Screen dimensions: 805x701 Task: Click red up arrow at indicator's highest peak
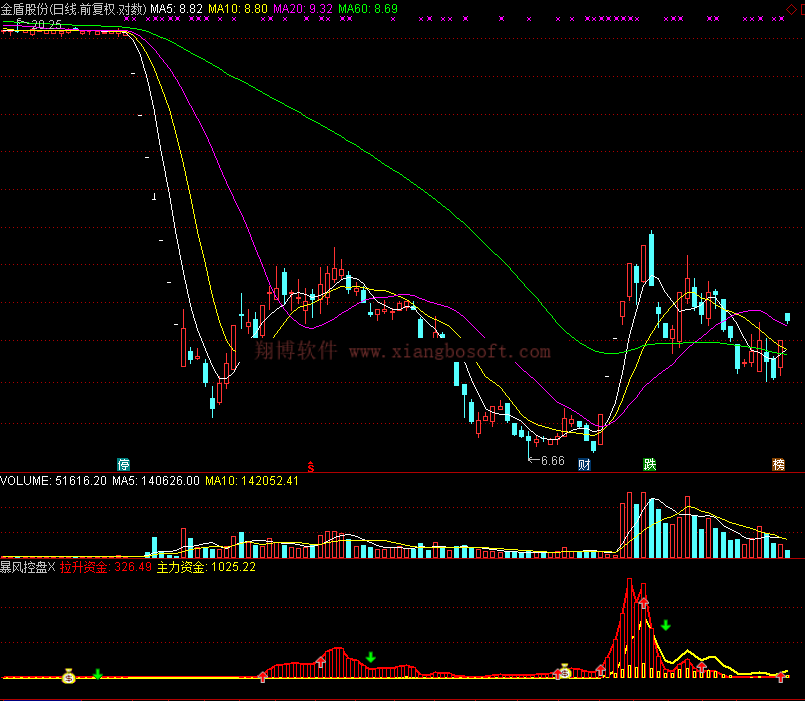tap(644, 602)
